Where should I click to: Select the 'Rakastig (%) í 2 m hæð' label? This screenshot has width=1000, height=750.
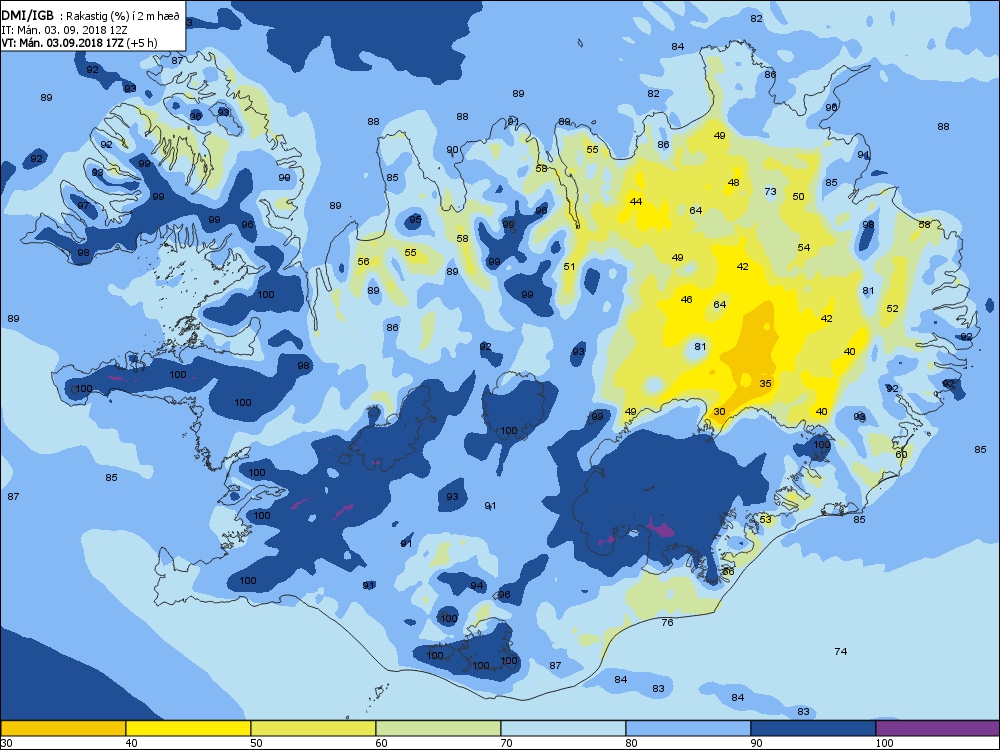(x=124, y=17)
